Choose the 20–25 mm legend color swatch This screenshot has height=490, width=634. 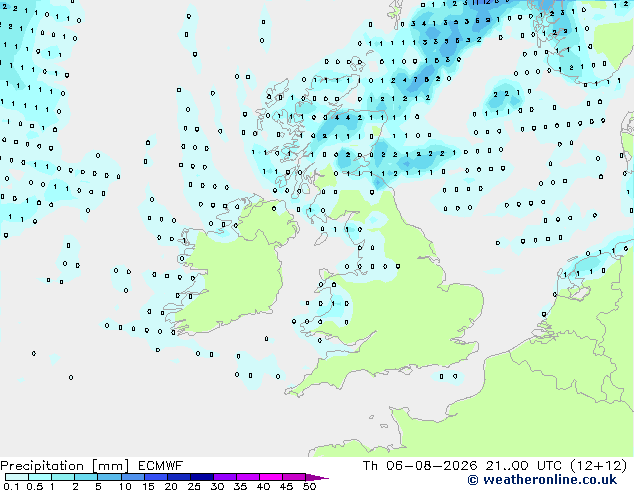pos(179,477)
